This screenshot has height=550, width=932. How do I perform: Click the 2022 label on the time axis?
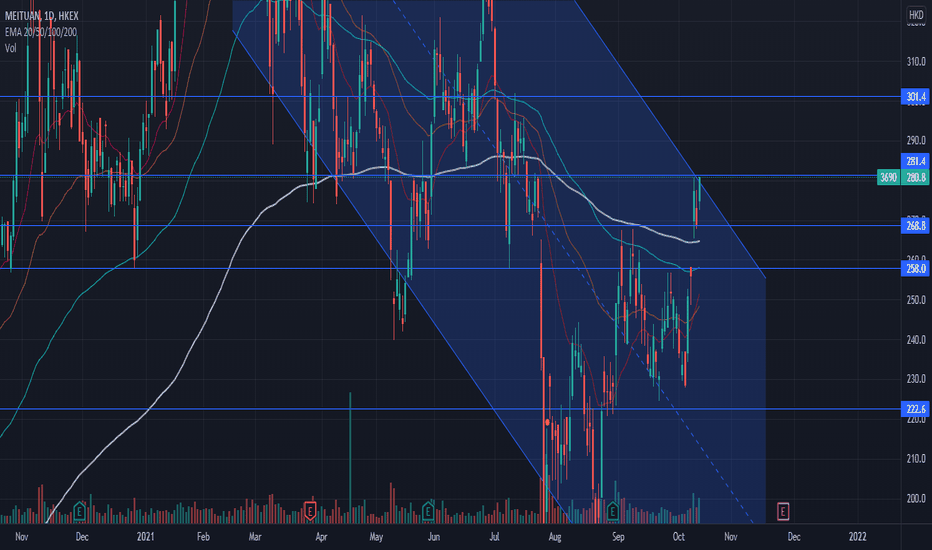(x=857, y=536)
